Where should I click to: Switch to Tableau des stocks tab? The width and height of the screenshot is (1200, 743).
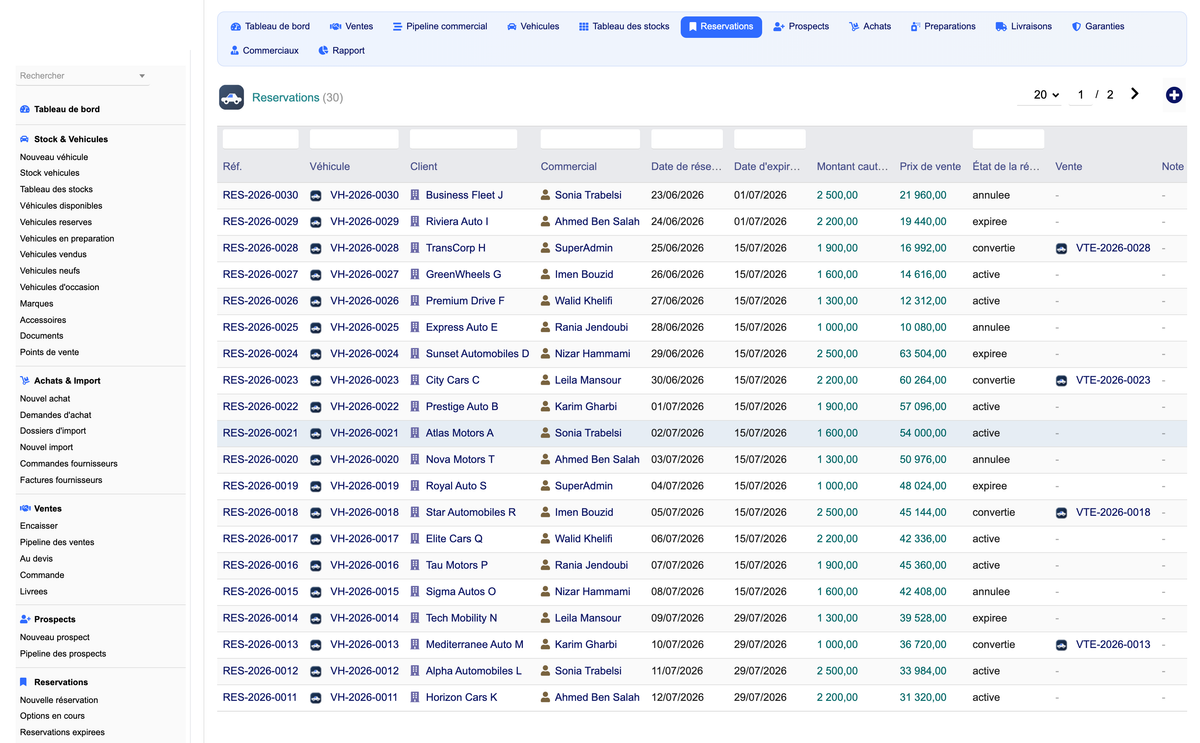pyautogui.click(x=624, y=26)
